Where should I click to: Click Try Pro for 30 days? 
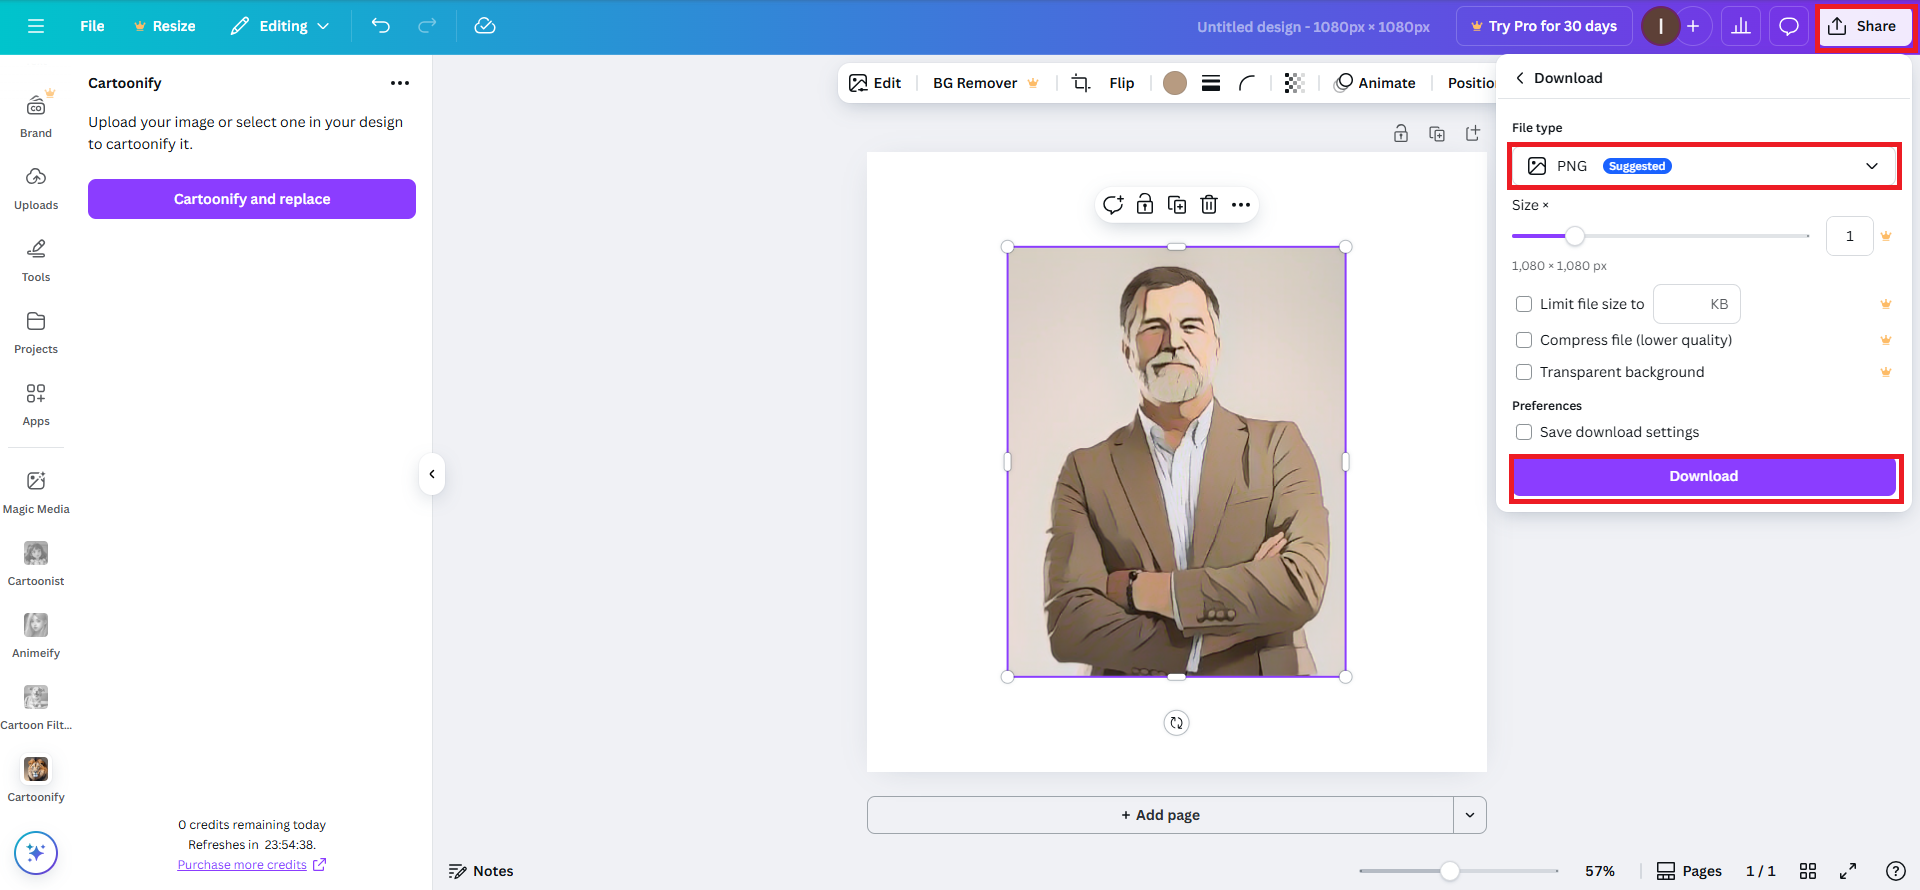tap(1544, 26)
